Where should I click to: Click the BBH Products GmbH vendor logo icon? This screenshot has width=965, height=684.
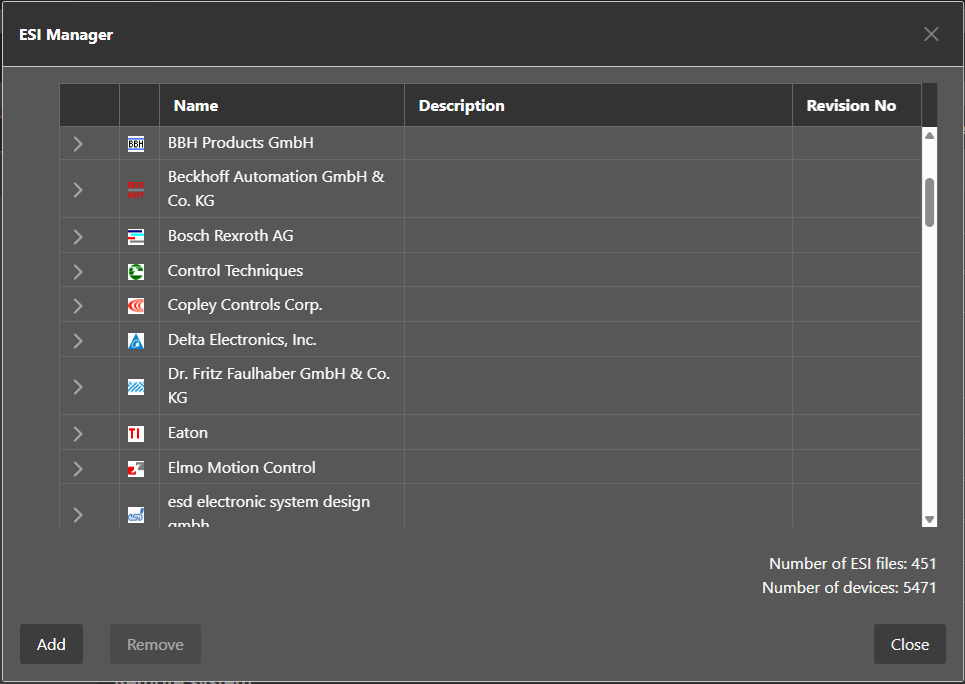click(136, 144)
